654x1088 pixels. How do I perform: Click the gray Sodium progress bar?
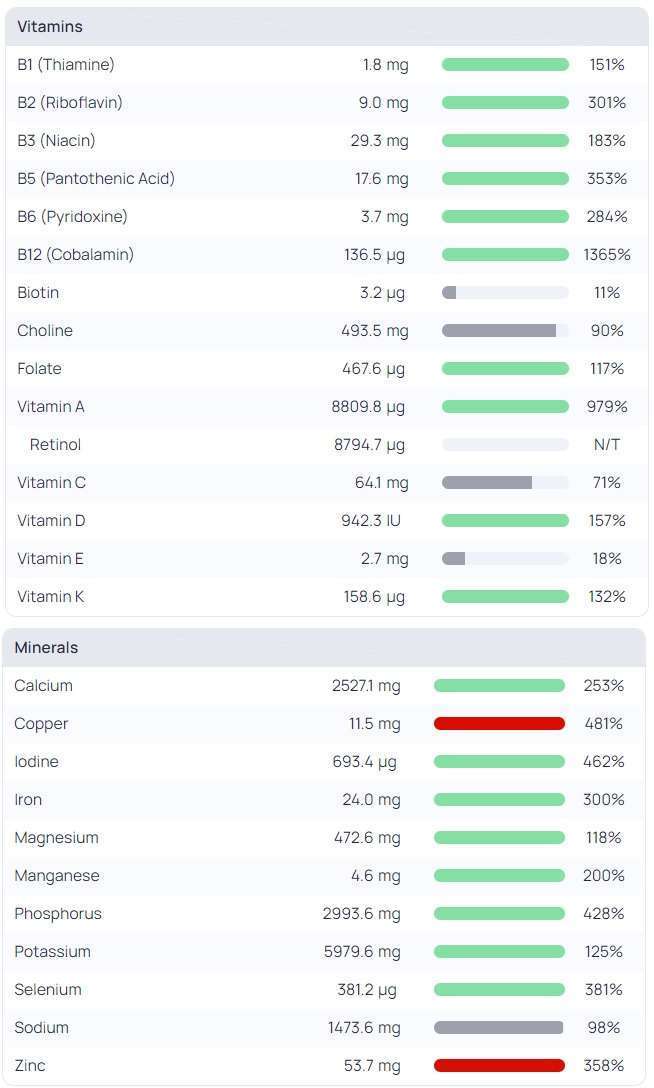coord(499,1028)
